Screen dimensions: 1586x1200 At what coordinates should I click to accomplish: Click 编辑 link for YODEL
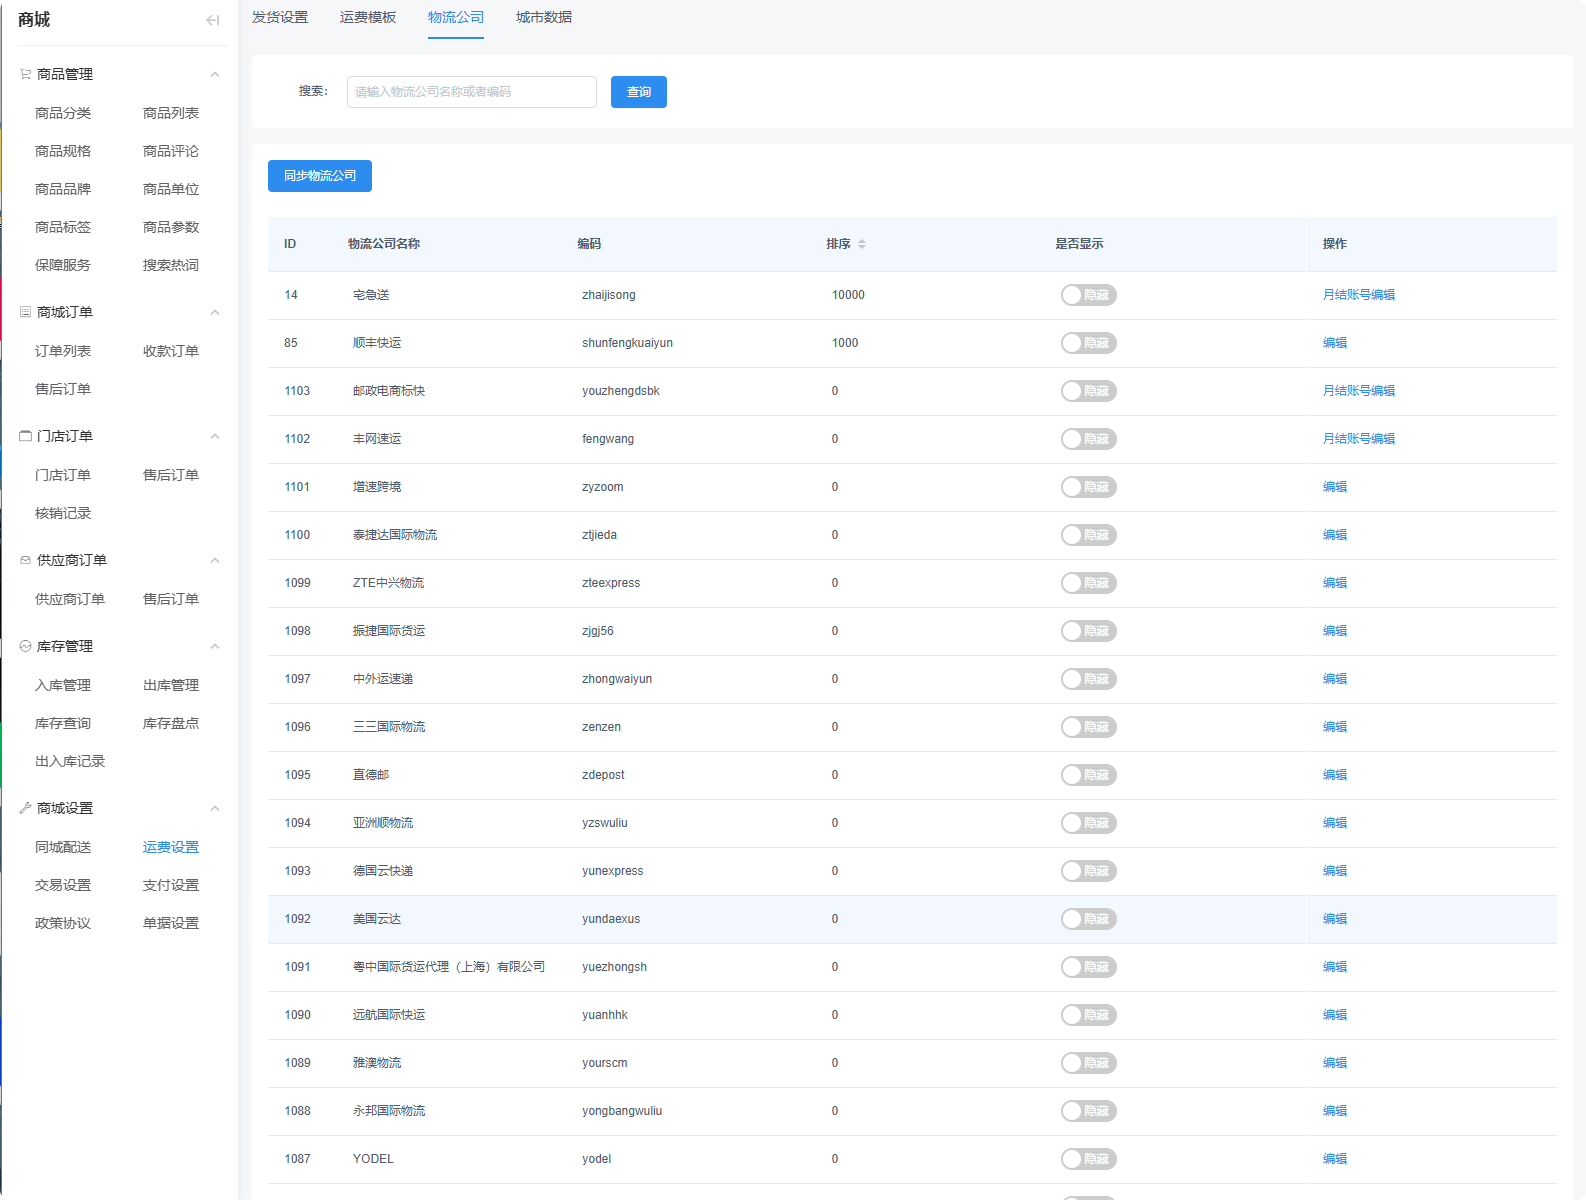click(x=1335, y=1159)
